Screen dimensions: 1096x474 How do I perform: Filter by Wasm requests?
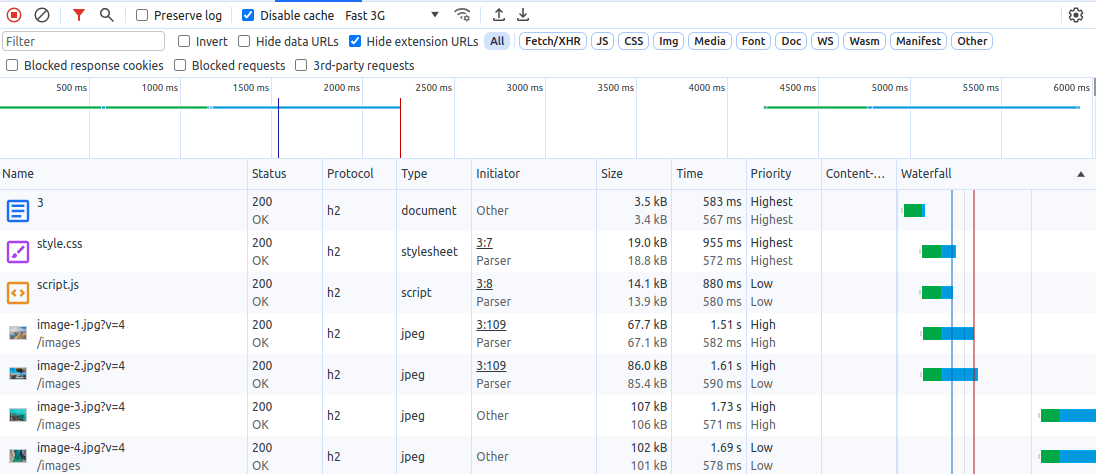[865, 41]
